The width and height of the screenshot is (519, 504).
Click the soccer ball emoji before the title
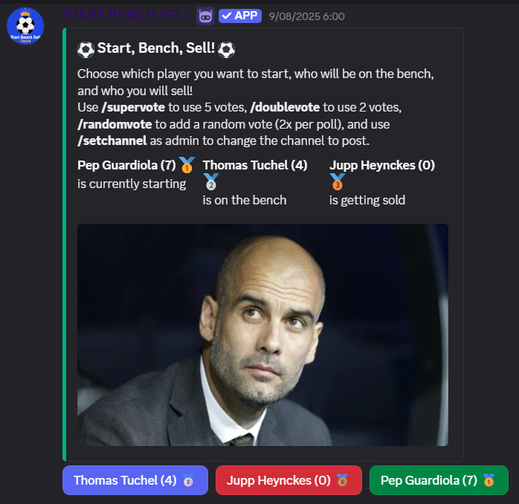[x=86, y=49]
